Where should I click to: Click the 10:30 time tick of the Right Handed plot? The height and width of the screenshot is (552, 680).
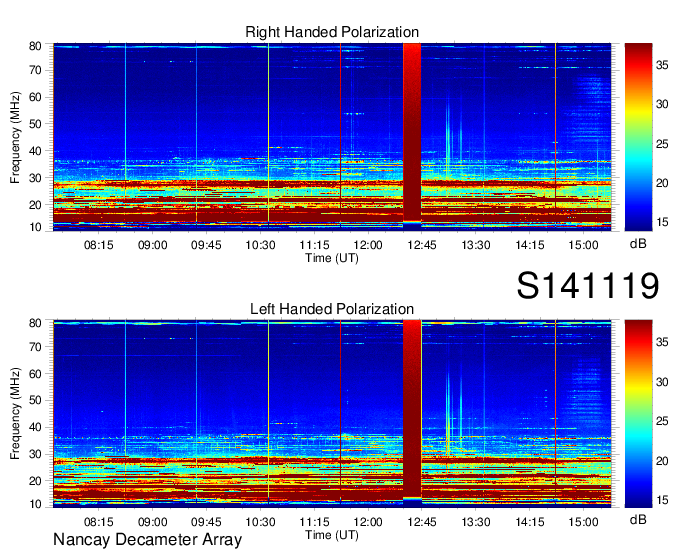(260, 245)
